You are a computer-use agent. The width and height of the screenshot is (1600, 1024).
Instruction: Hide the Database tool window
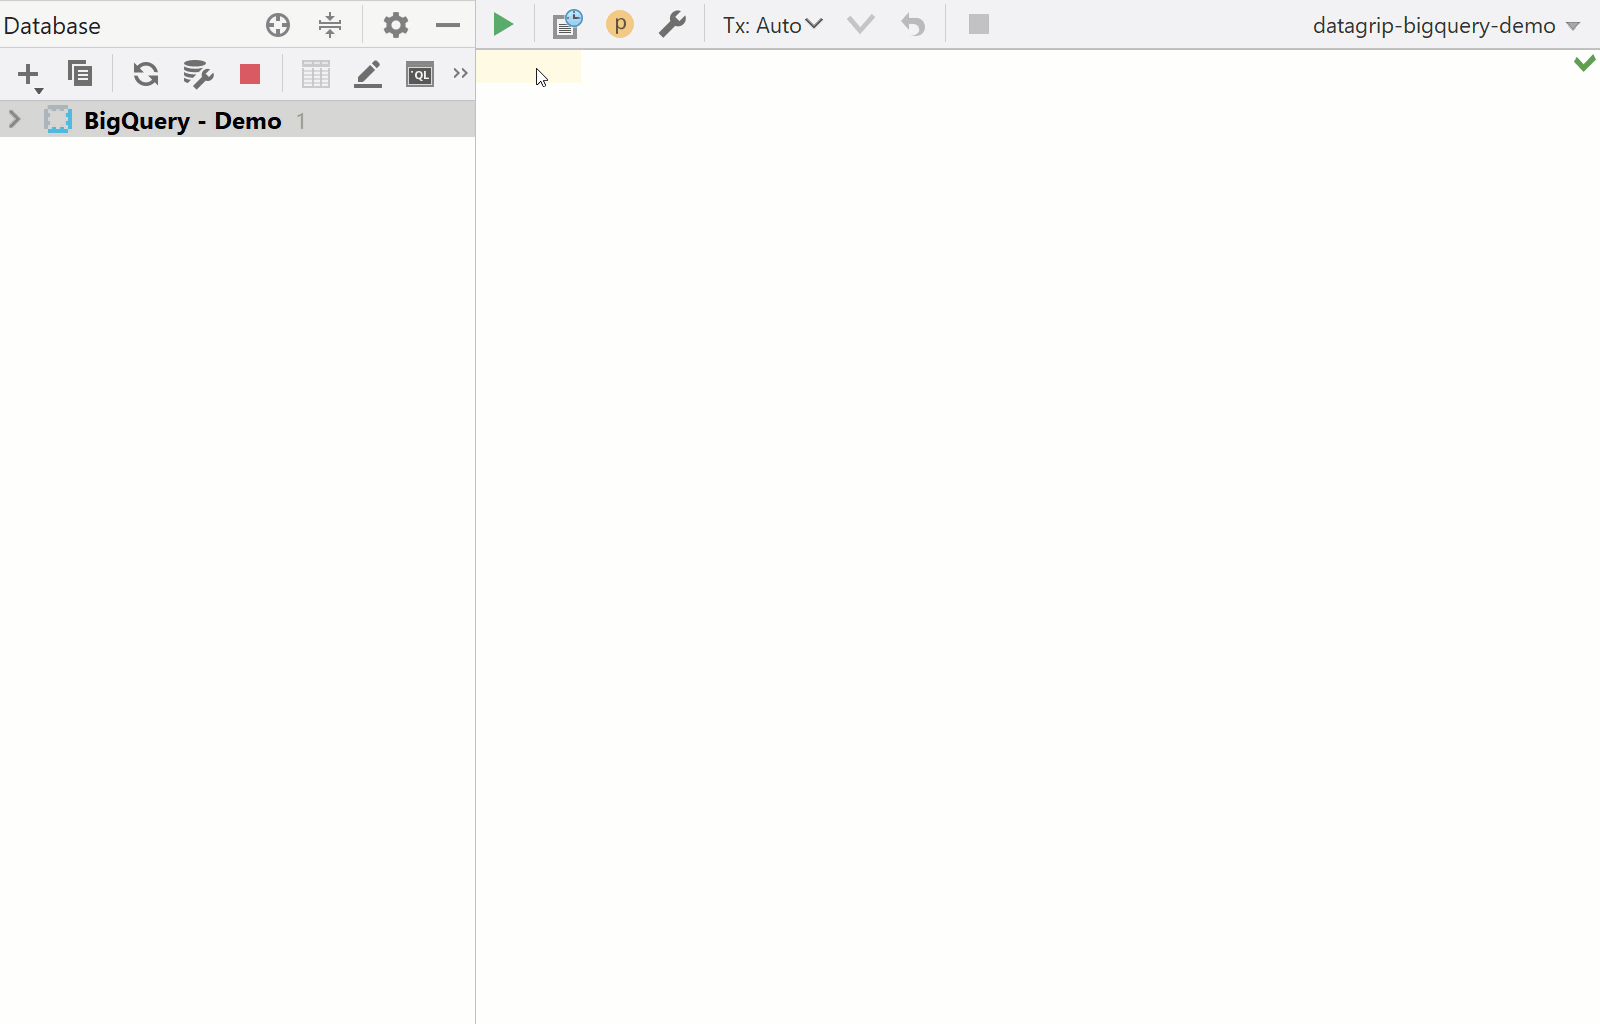[448, 25]
